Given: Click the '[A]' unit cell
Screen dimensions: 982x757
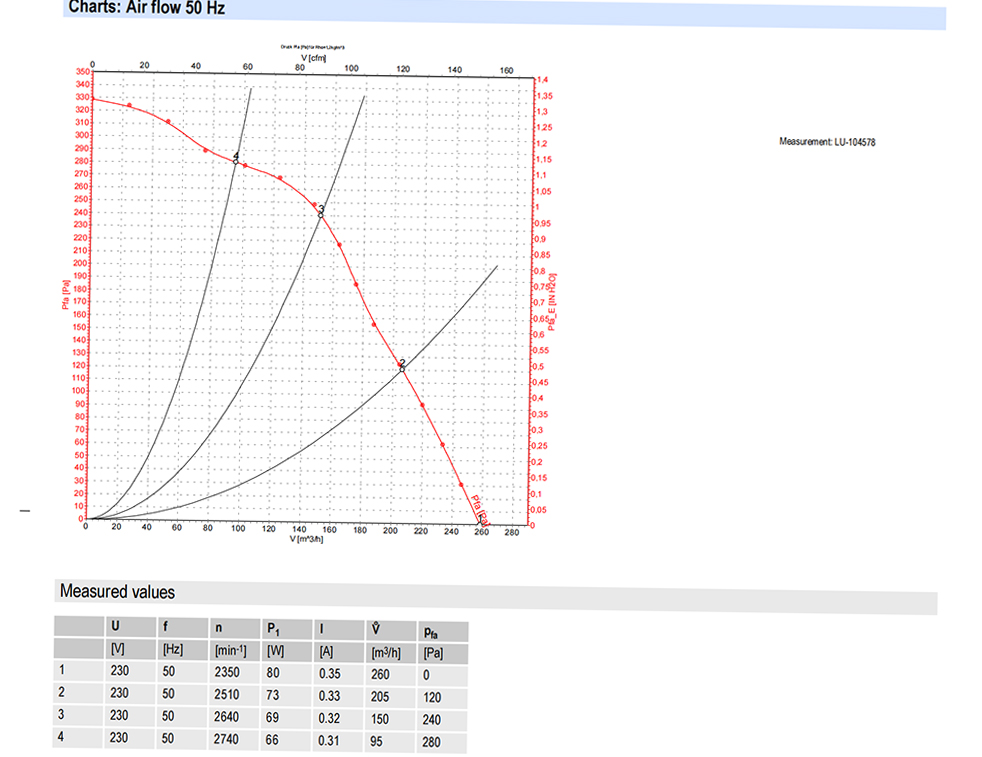Looking at the screenshot, I should (x=326, y=652).
